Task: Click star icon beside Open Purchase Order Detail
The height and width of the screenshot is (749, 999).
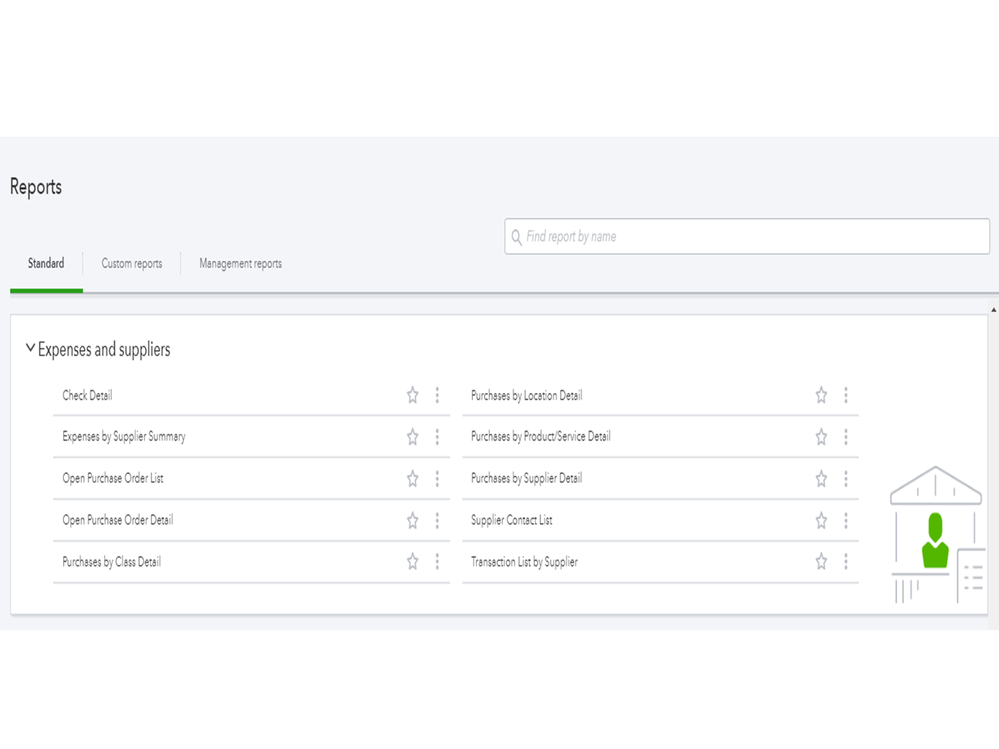Action: pos(412,520)
